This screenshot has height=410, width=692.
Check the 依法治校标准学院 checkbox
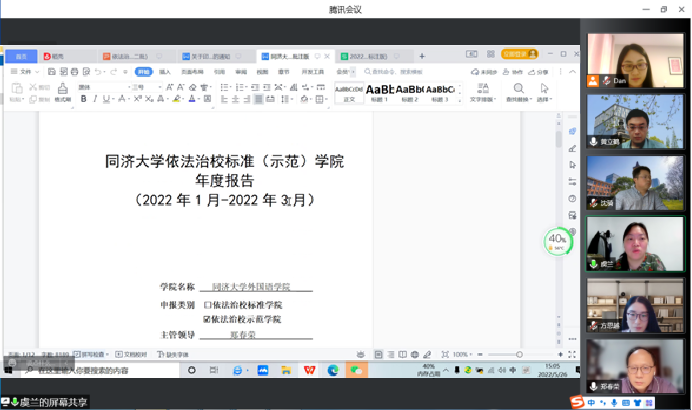tap(207, 304)
